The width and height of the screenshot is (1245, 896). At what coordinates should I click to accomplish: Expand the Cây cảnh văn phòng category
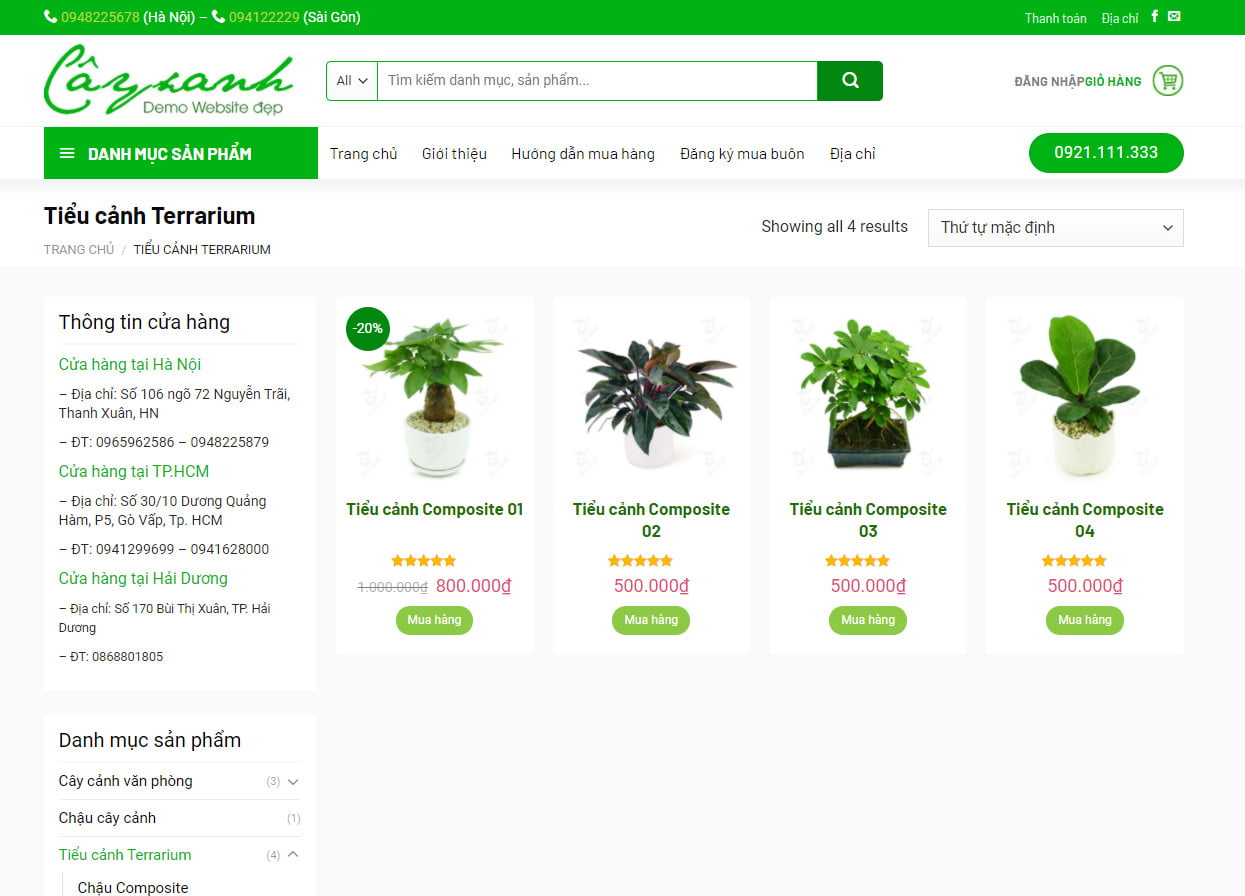[293, 782]
